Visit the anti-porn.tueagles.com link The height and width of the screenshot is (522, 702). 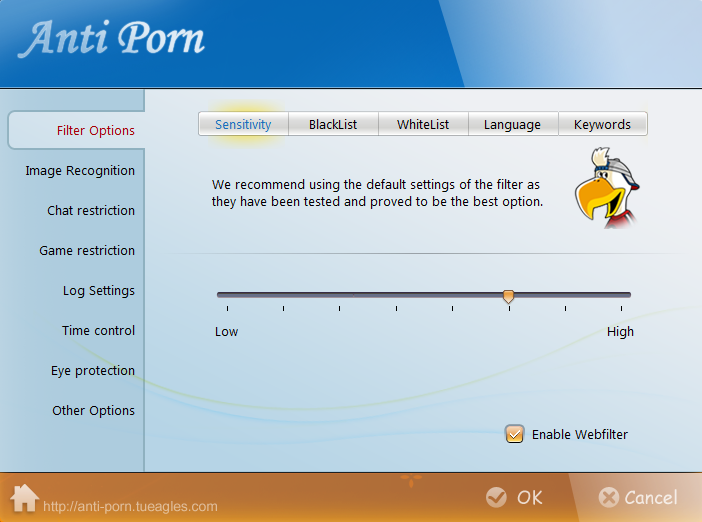130,506
